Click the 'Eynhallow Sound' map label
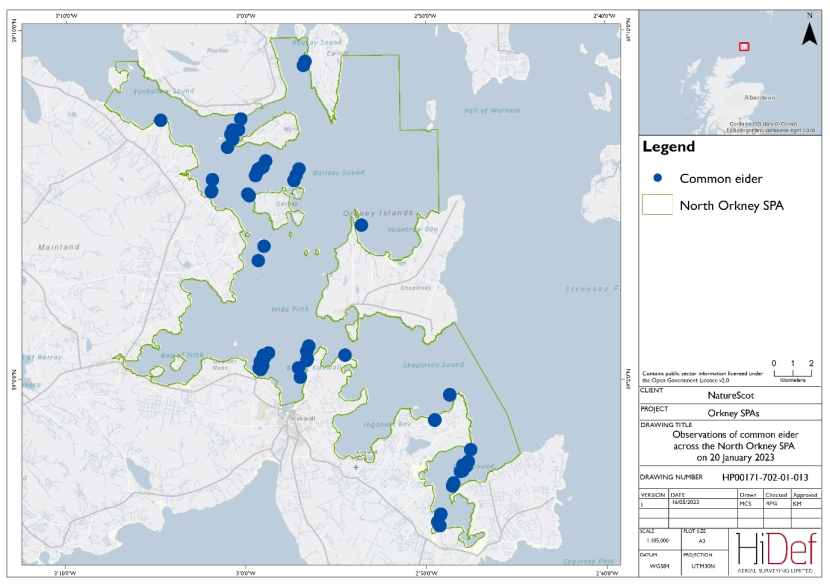This screenshot has height=587, width=830. [164, 91]
